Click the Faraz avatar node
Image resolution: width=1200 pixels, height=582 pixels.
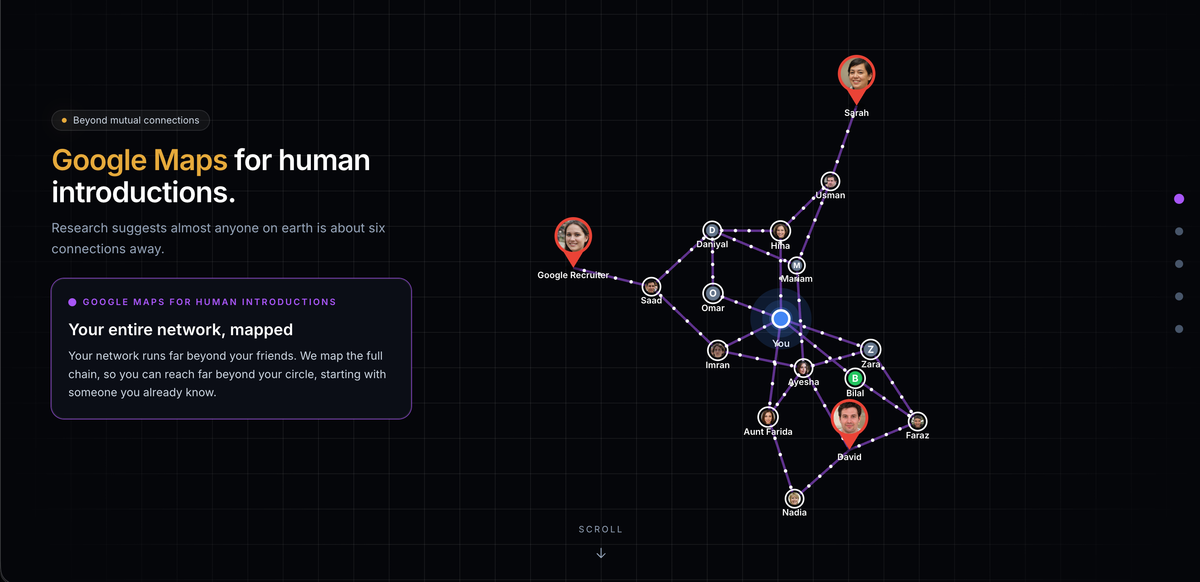click(x=917, y=421)
